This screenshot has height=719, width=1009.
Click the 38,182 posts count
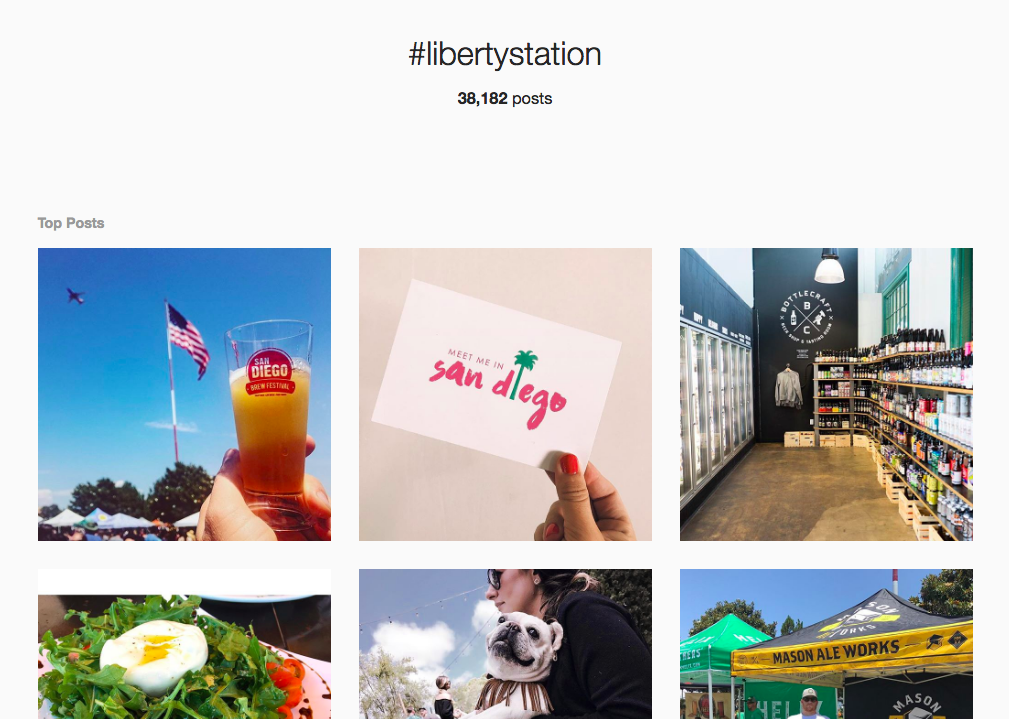click(504, 98)
